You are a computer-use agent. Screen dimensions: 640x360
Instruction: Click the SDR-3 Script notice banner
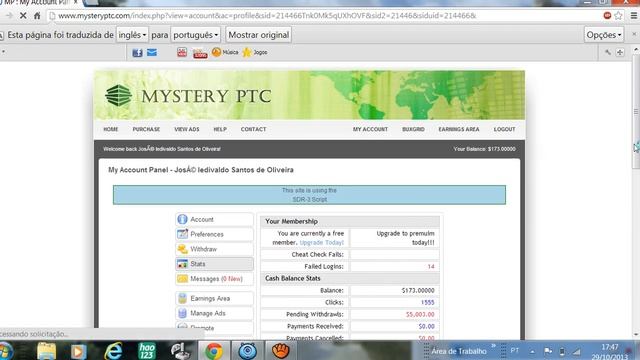[x=309, y=195]
